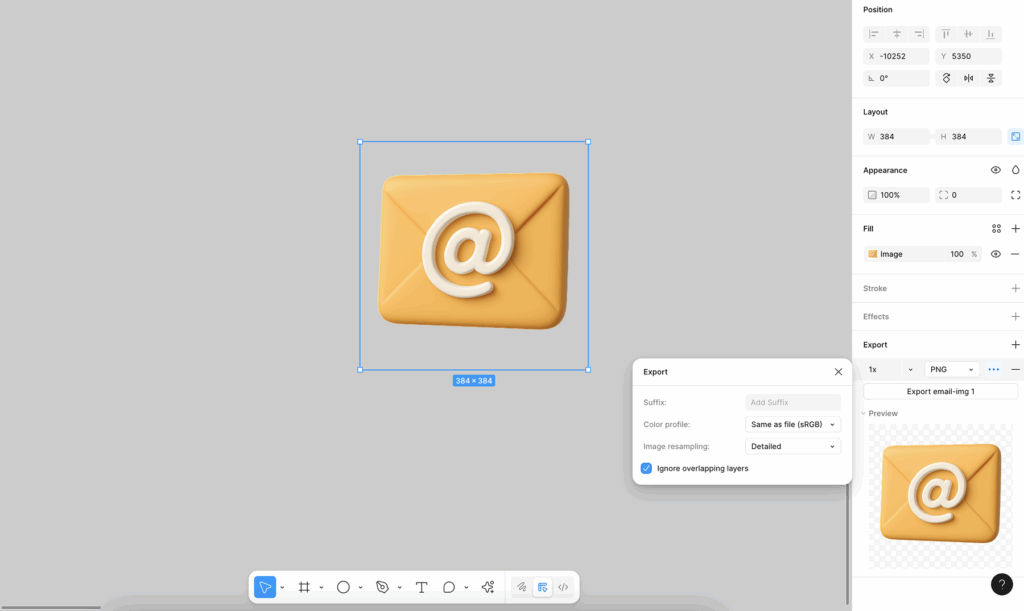Image resolution: width=1024 pixels, height=611 pixels.
Task: Open Color profile dropdown
Action: 793,424
